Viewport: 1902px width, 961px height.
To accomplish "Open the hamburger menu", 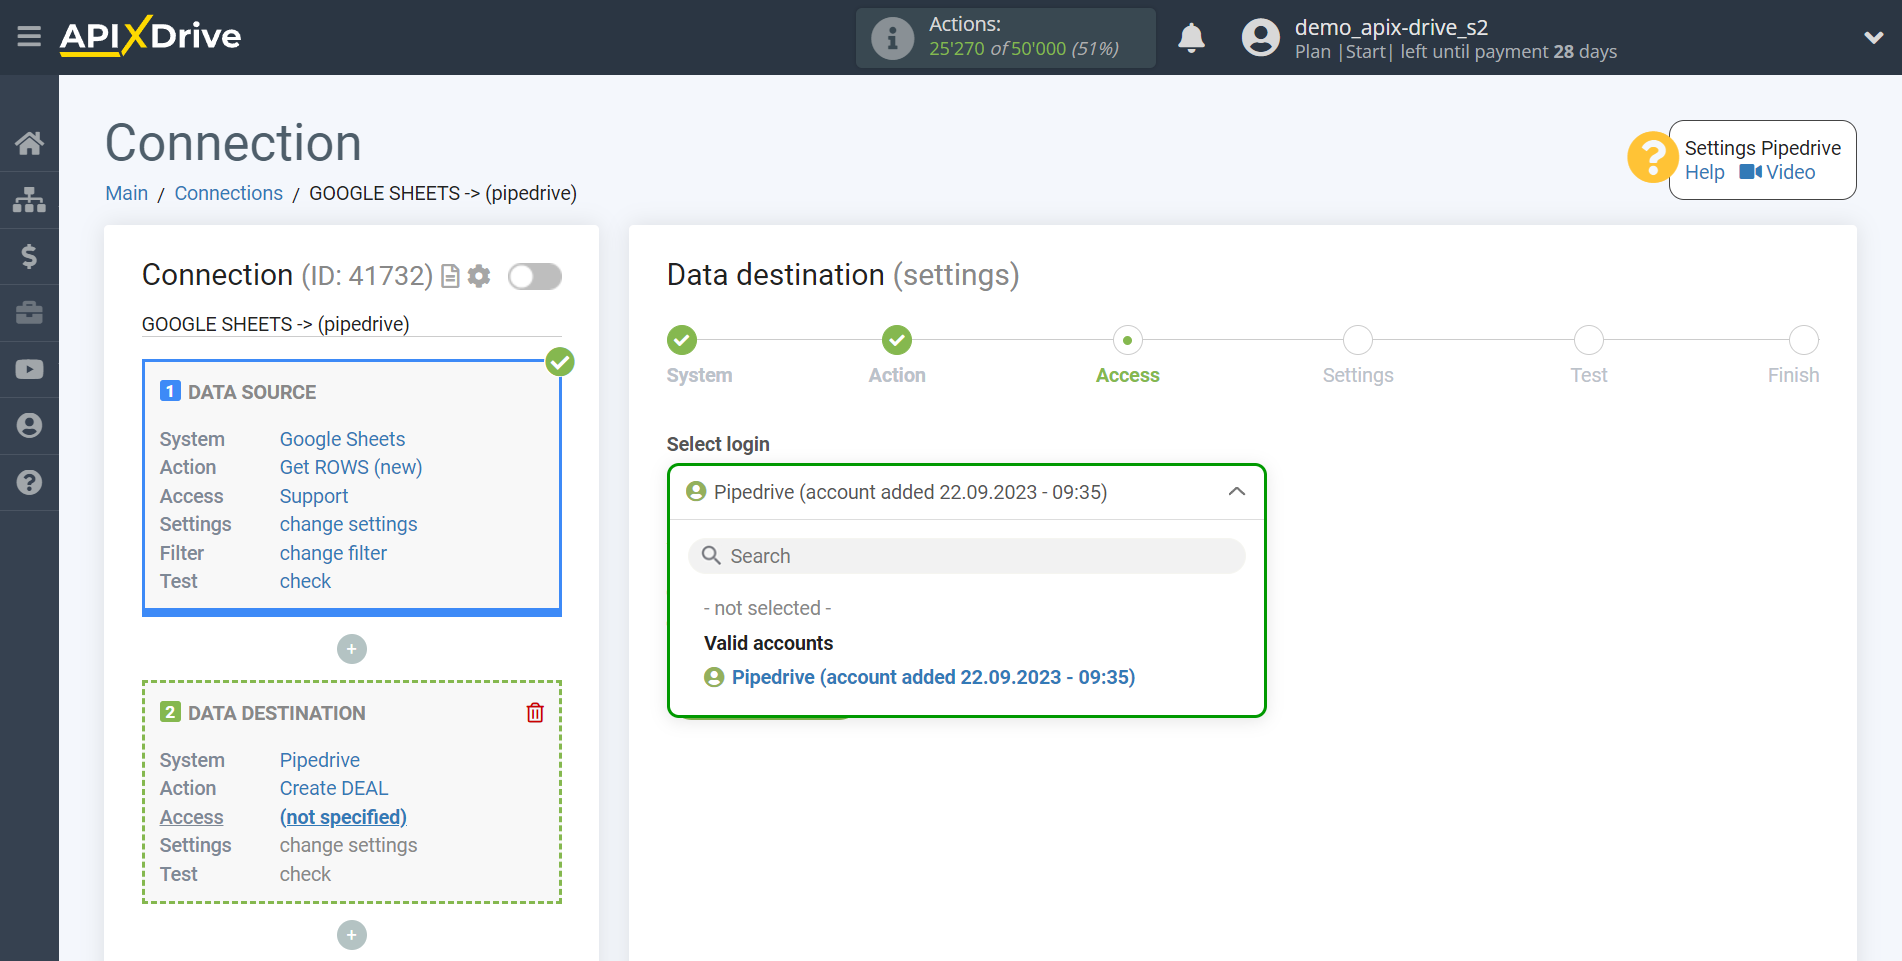I will 29,37.
